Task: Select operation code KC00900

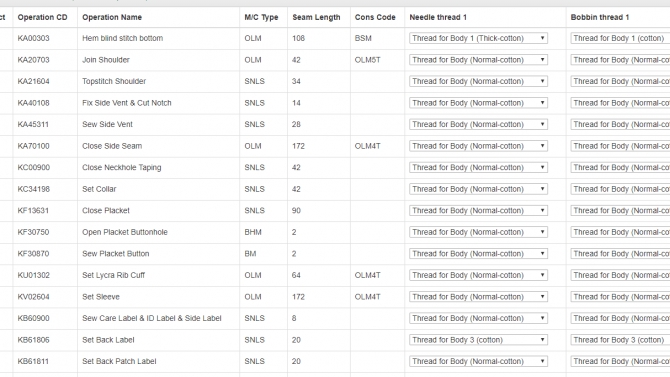Action: 33,168
